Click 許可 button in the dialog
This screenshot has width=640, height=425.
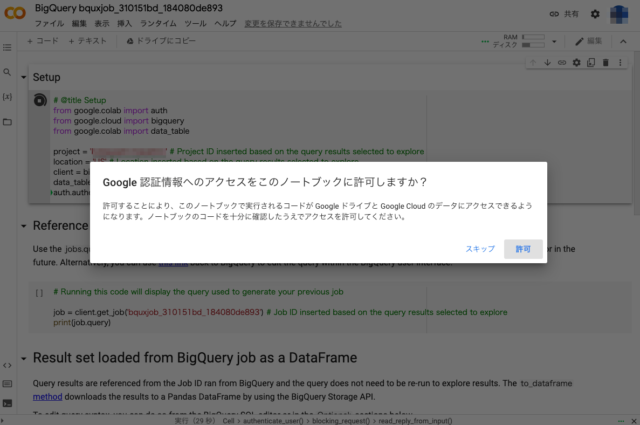[x=523, y=249]
